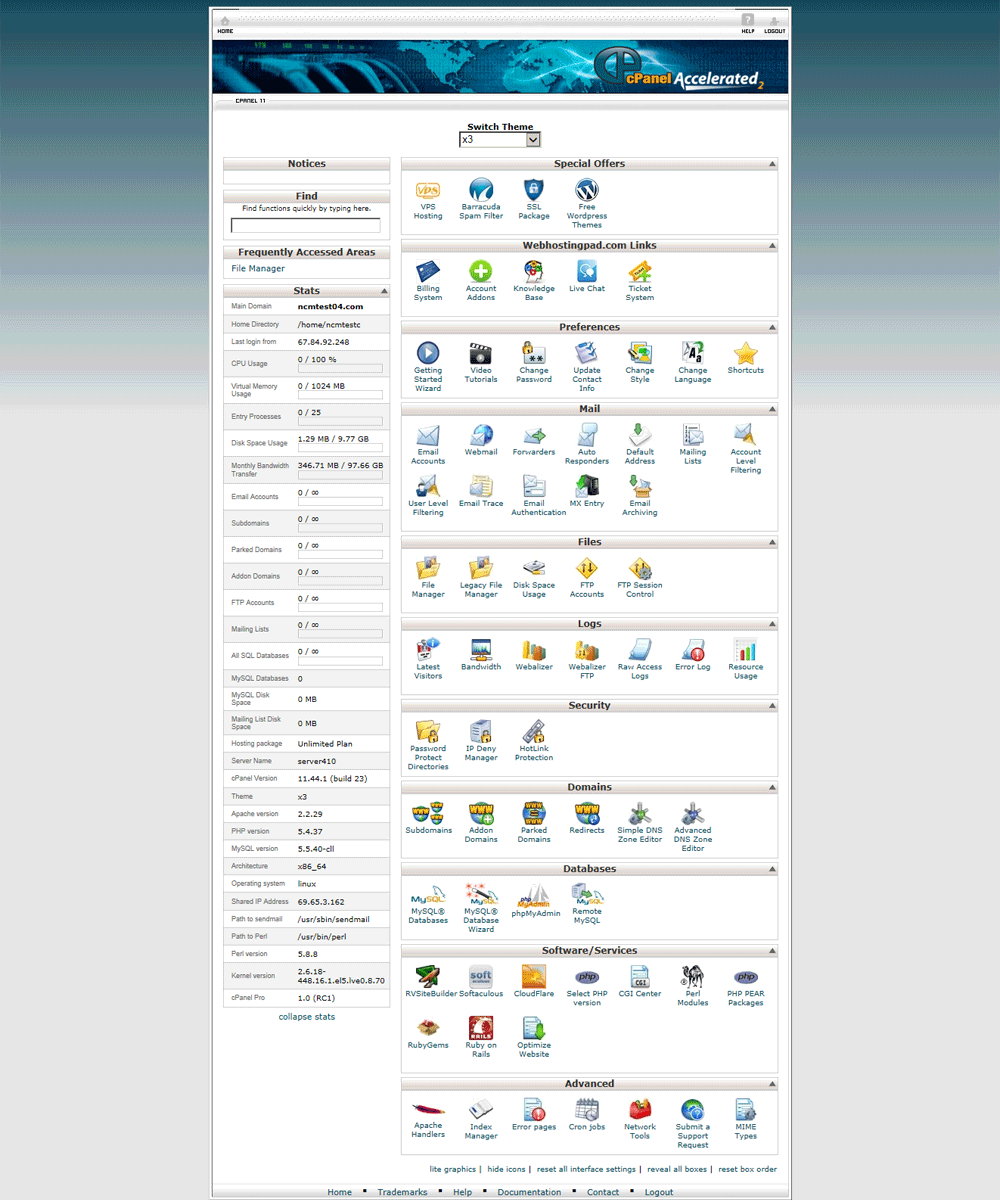Click the File Manager frequently accessed link
Screen dimensions: 1000x1200
point(258,268)
